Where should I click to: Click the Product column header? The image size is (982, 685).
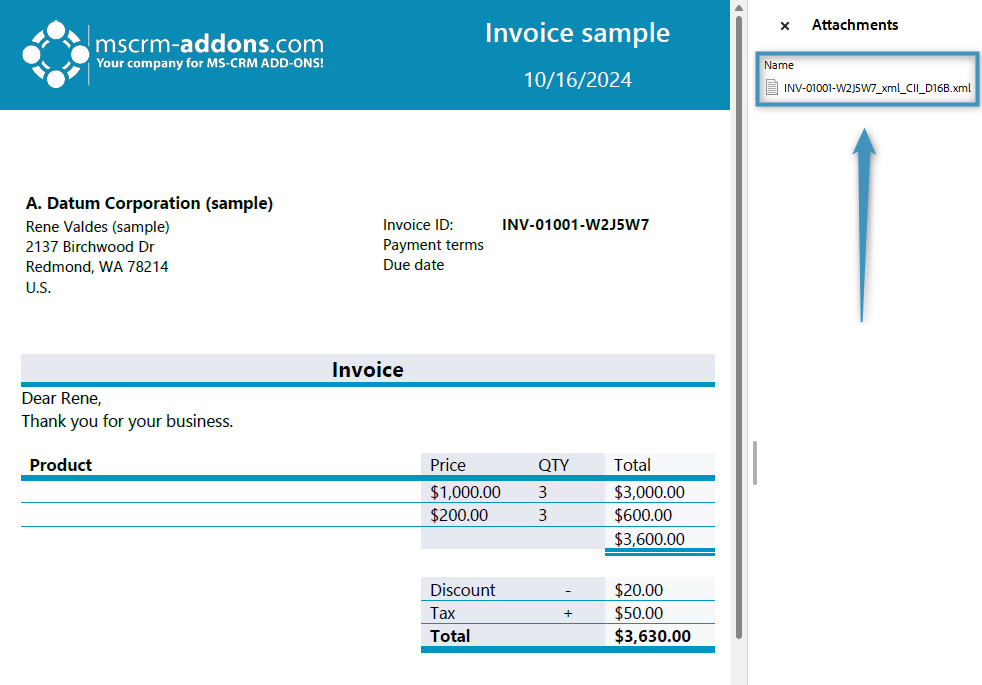pos(61,465)
